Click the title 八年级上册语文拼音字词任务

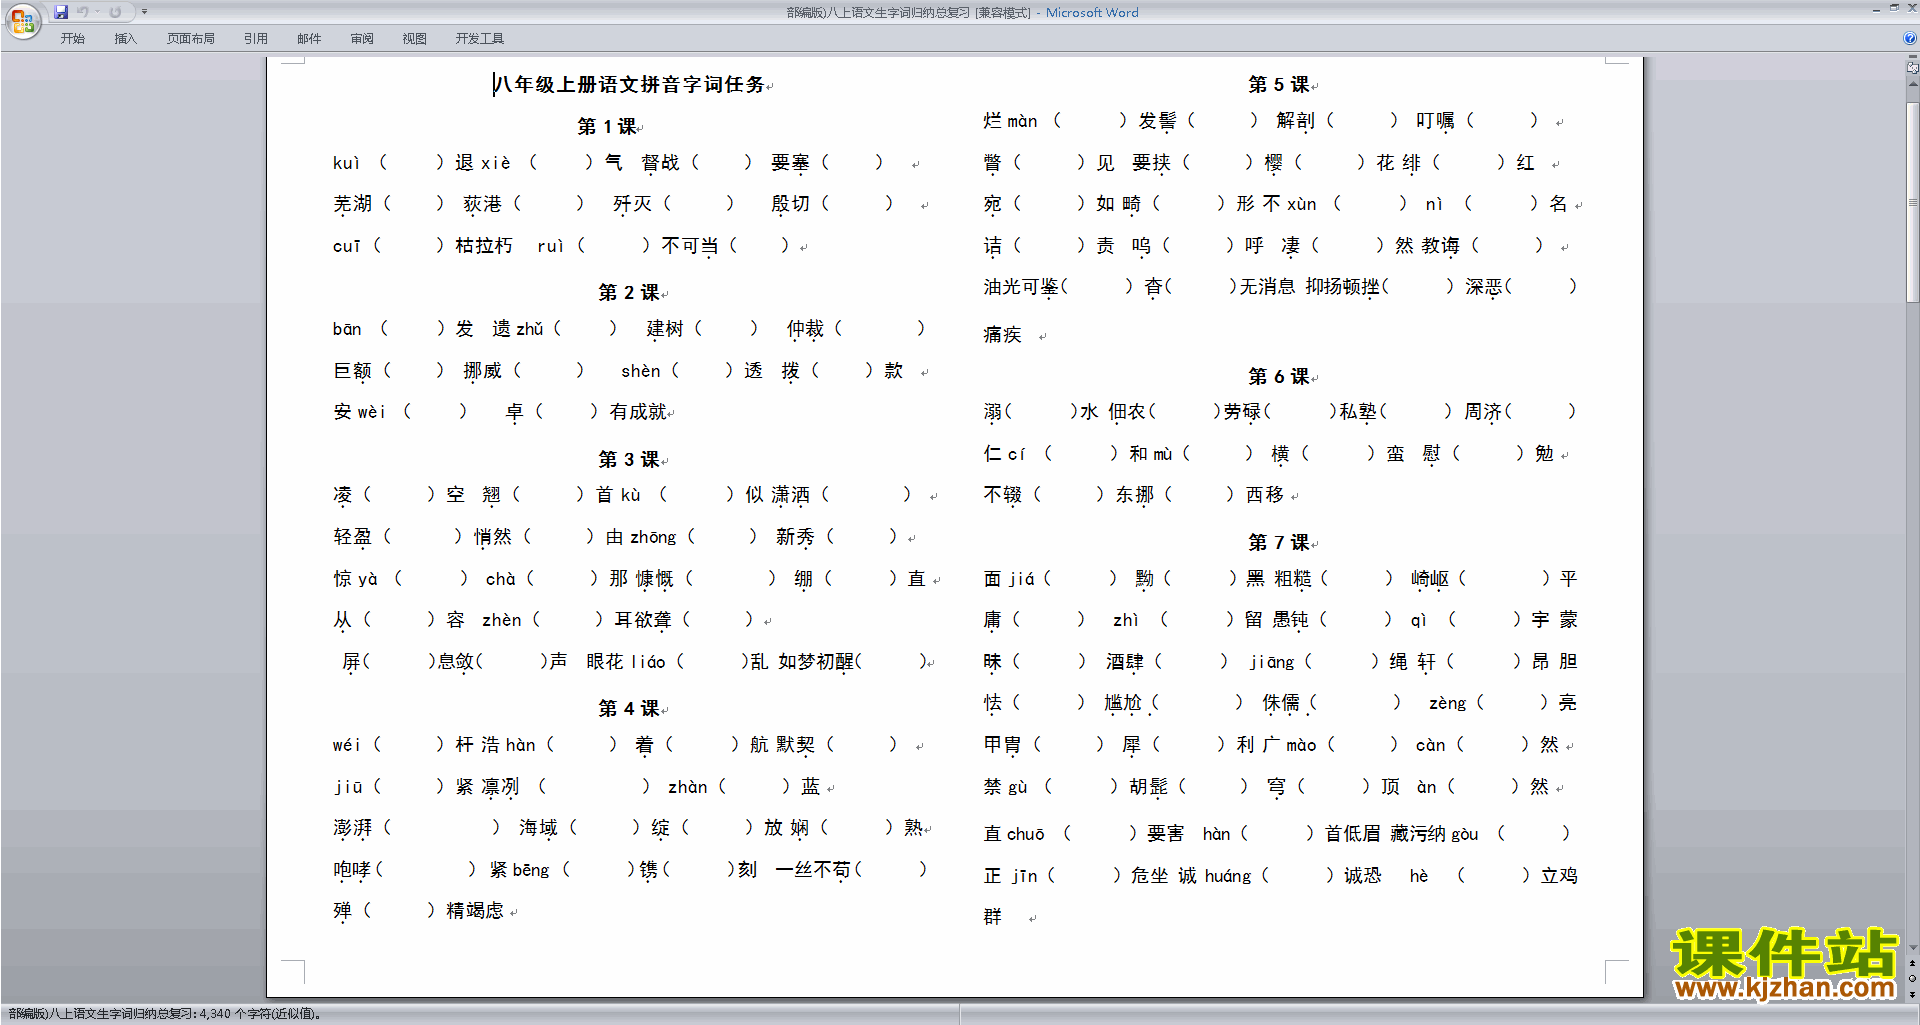click(630, 85)
